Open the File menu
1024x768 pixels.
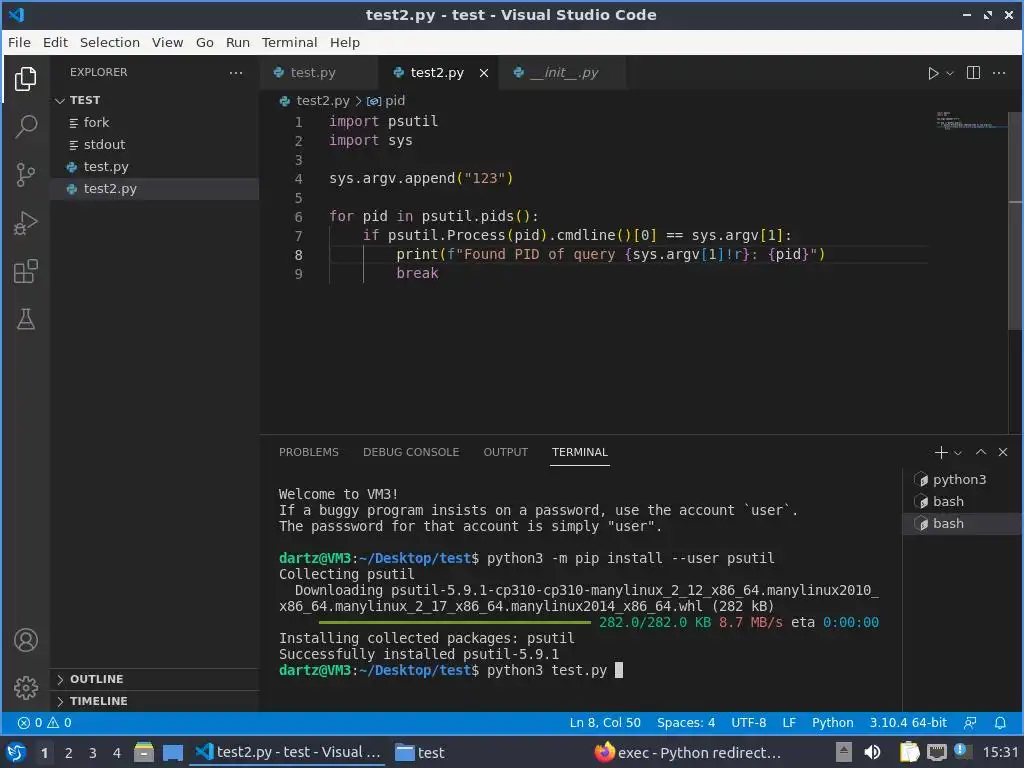click(x=19, y=42)
